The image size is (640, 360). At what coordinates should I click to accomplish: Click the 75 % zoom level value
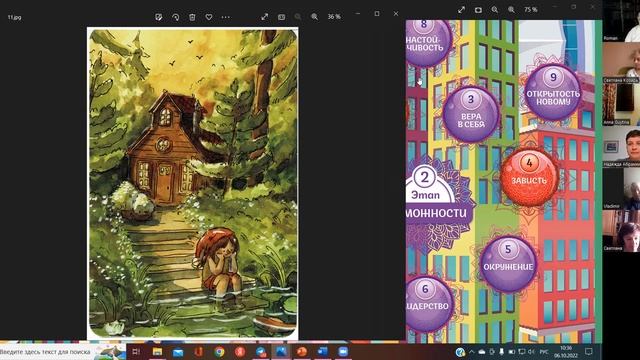tap(531, 9)
